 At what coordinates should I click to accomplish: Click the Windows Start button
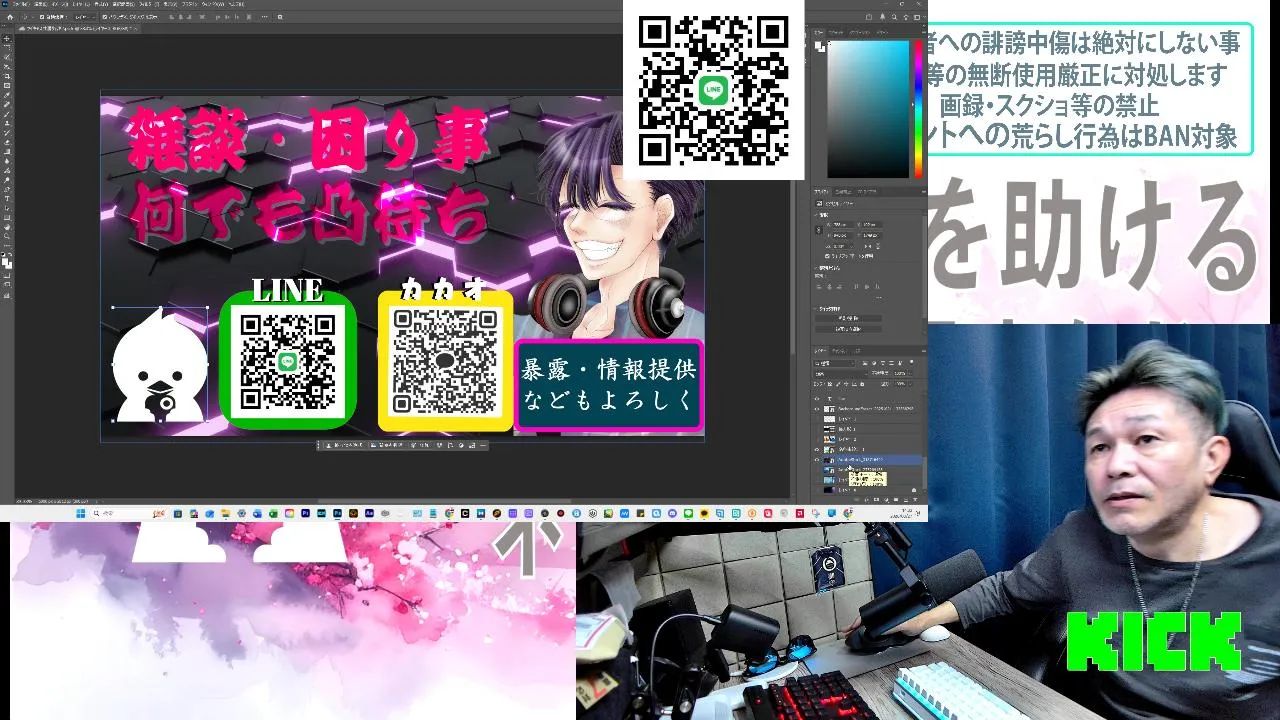pyautogui.click(x=80, y=513)
